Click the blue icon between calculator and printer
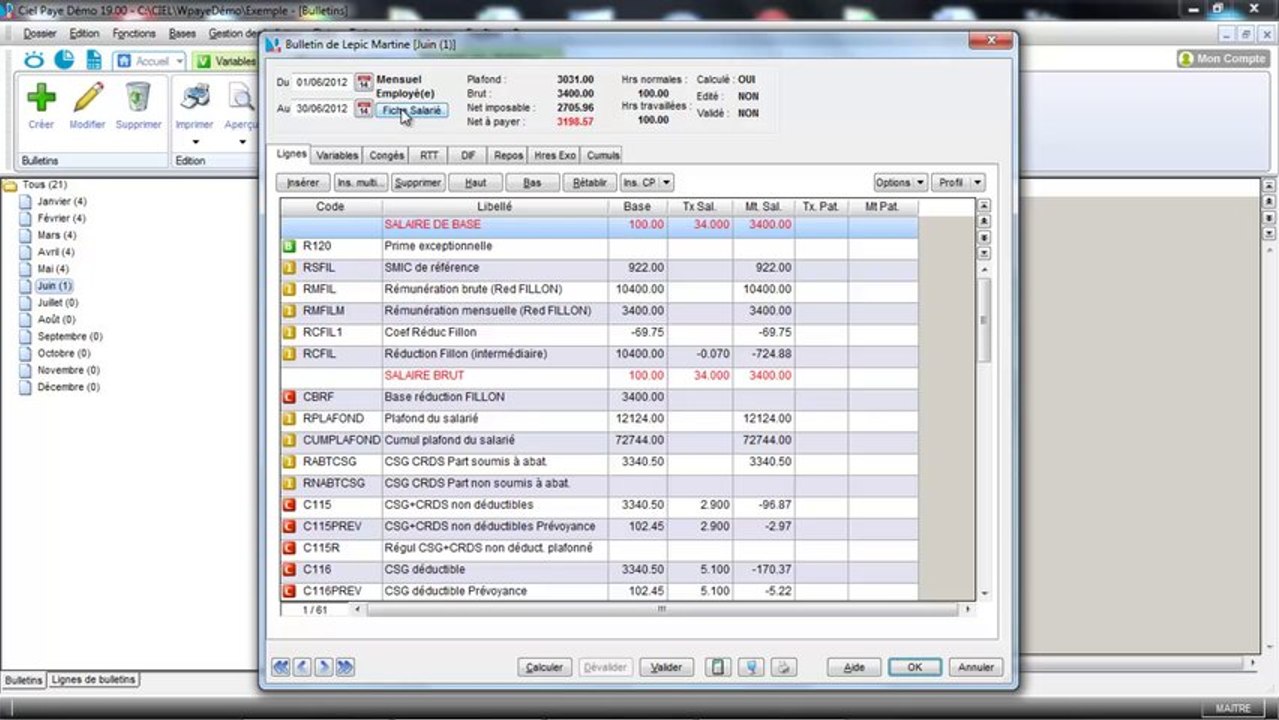 (x=751, y=667)
